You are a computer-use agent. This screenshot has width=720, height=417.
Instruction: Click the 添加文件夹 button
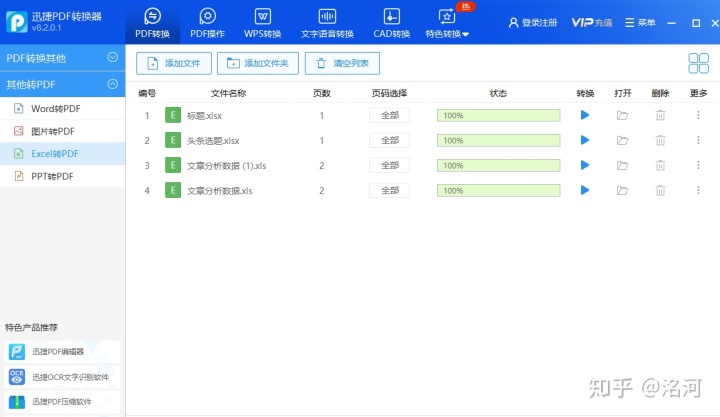click(x=258, y=63)
